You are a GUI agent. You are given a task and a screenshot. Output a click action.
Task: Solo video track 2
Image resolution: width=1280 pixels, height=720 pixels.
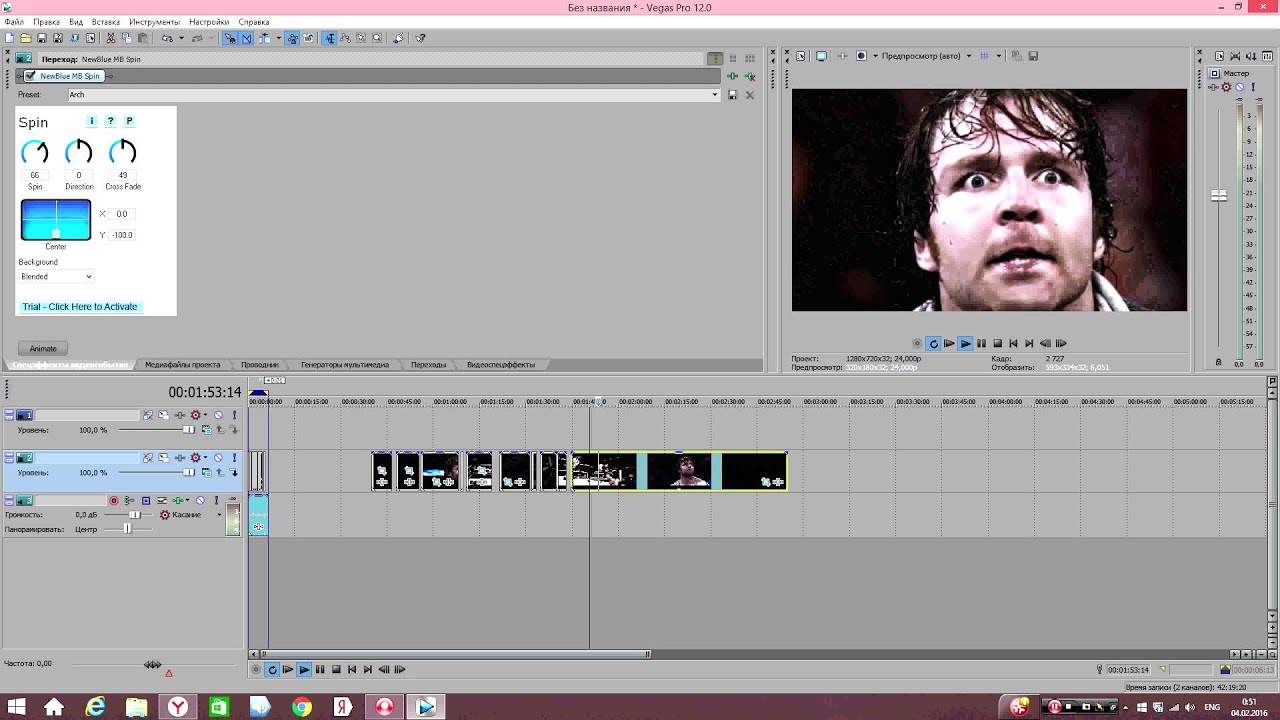(x=234, y=458)
